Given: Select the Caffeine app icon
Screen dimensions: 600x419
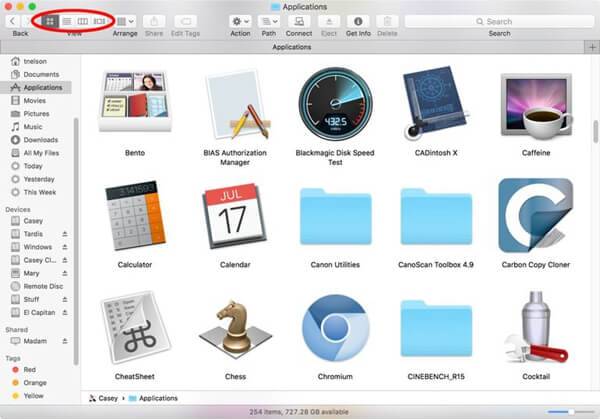Looking at the screenshot, I should pos(536,106).
